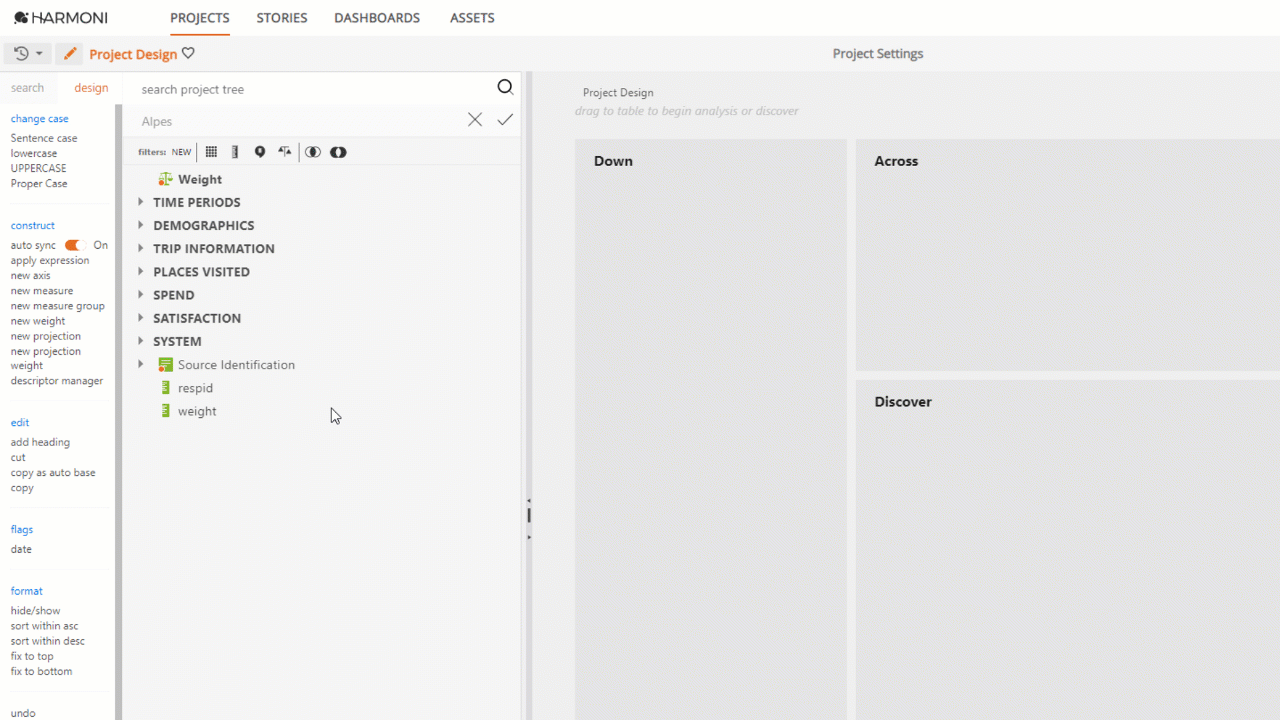Viewport: 1280px width, 720px height.
Task: Expand TRIP INFORMATION folder
Action: click(141, 248)
